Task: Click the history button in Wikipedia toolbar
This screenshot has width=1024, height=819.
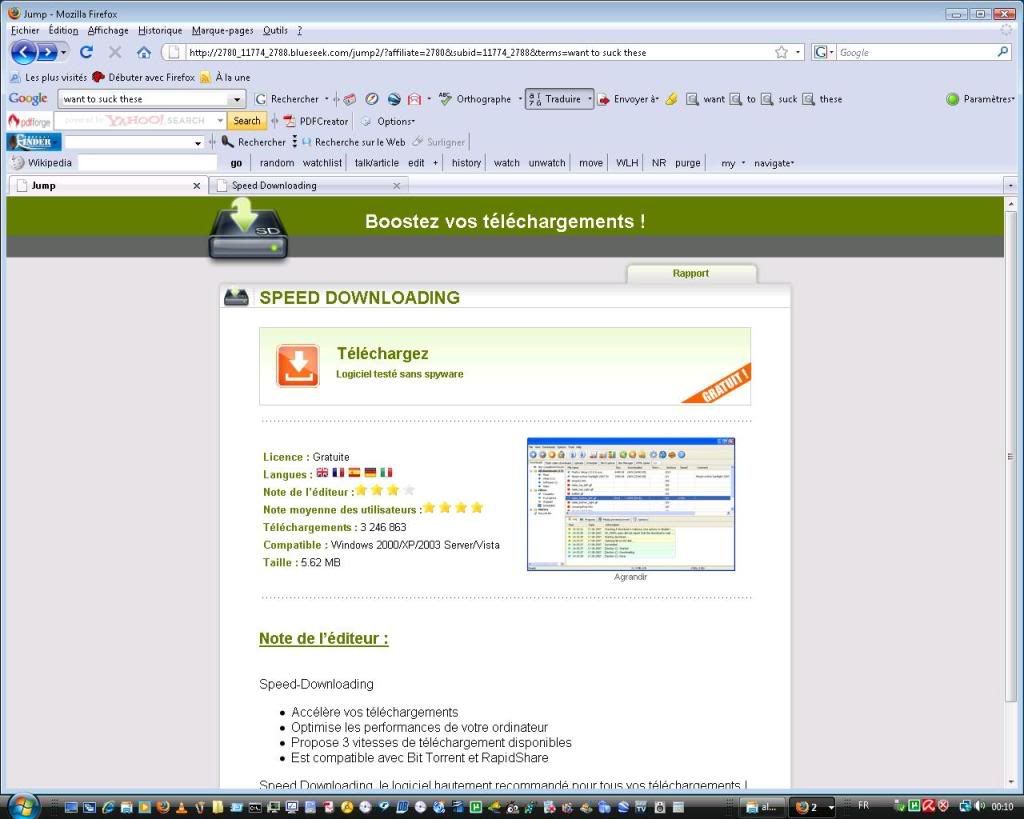Action: 466,163
